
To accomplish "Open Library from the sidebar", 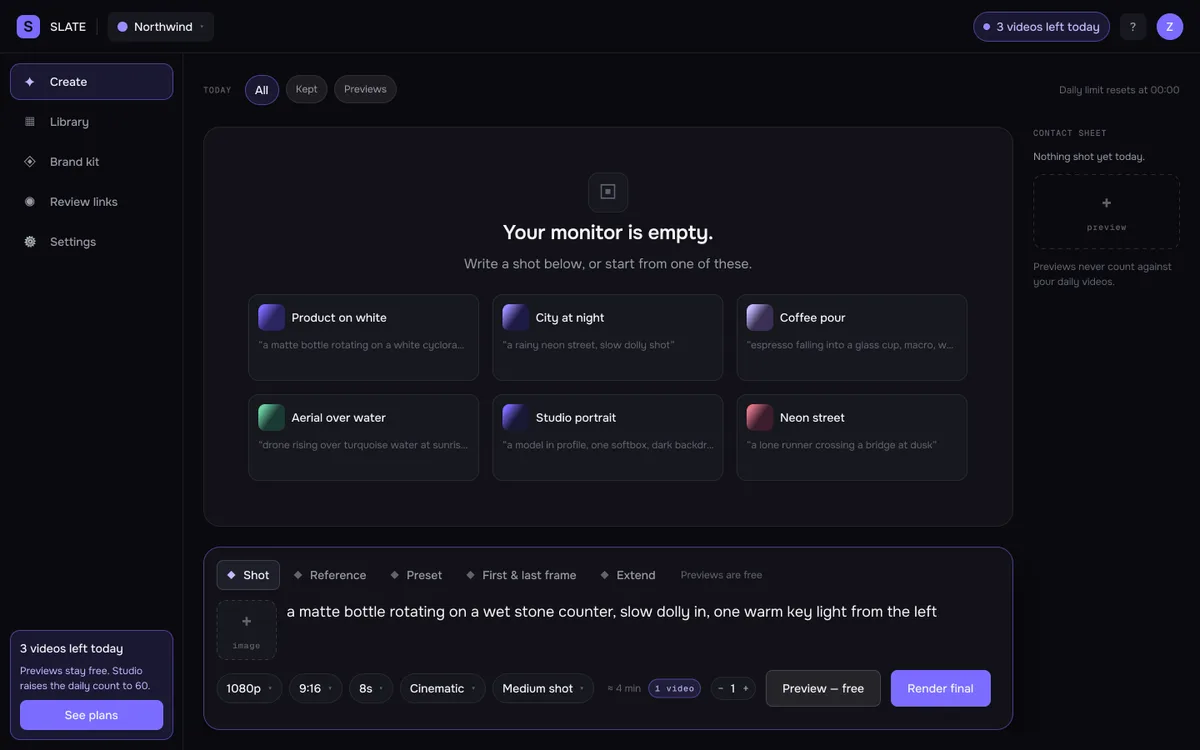I will tap(92, 122).
